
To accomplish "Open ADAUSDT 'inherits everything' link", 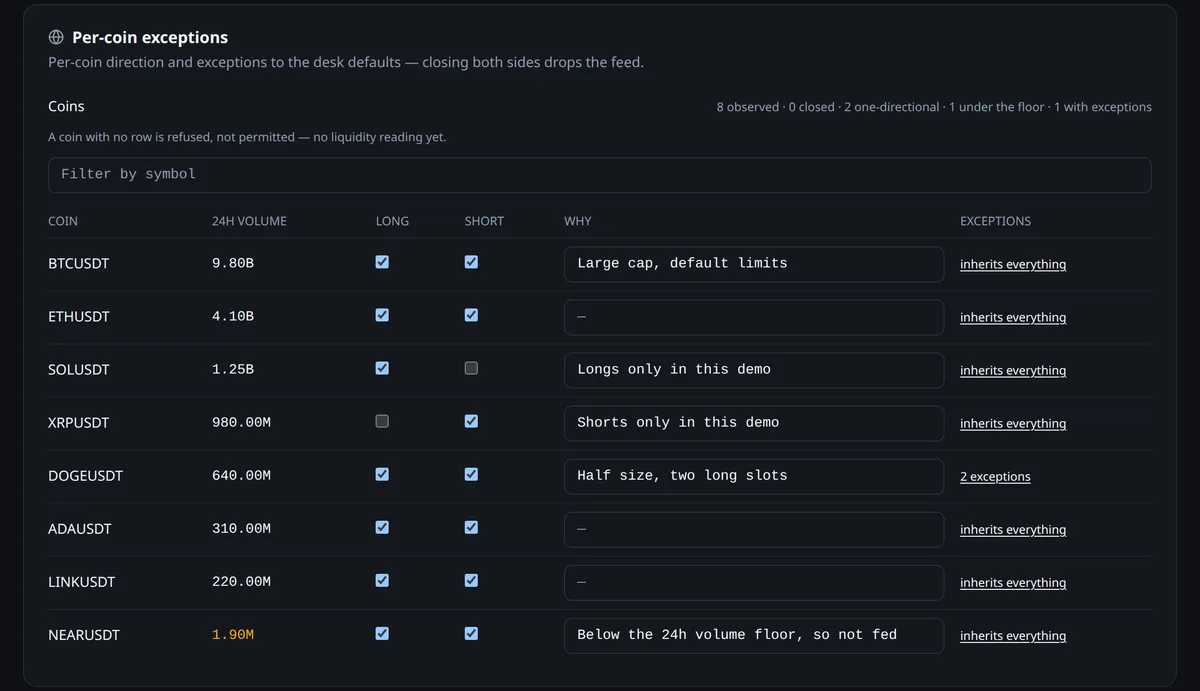I will click(x=1013, y=529).
